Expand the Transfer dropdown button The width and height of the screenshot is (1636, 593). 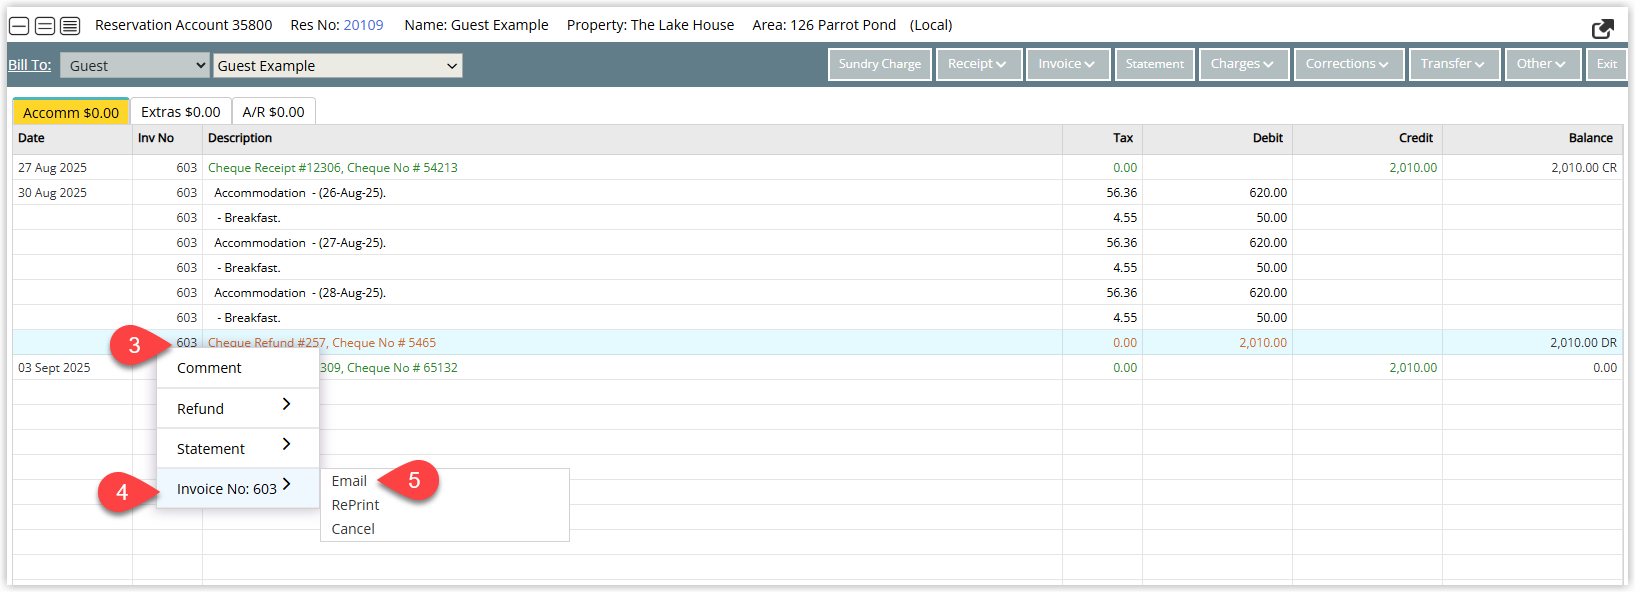click(x=1454, y=64)
